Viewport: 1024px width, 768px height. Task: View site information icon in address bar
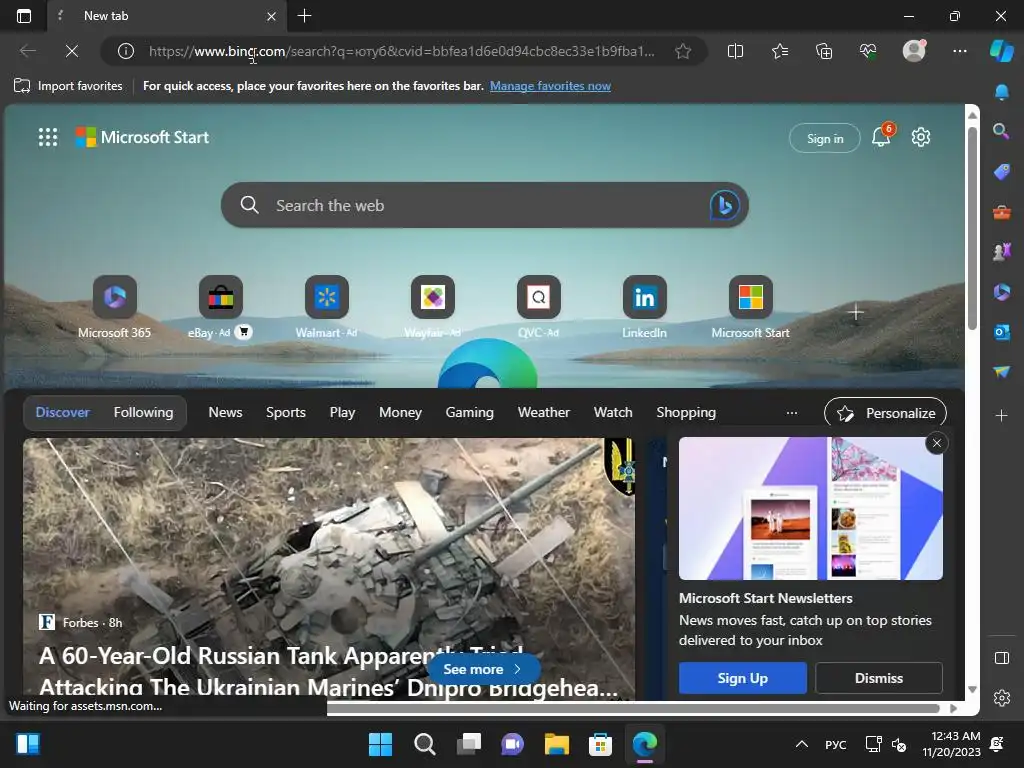point(126,51)
